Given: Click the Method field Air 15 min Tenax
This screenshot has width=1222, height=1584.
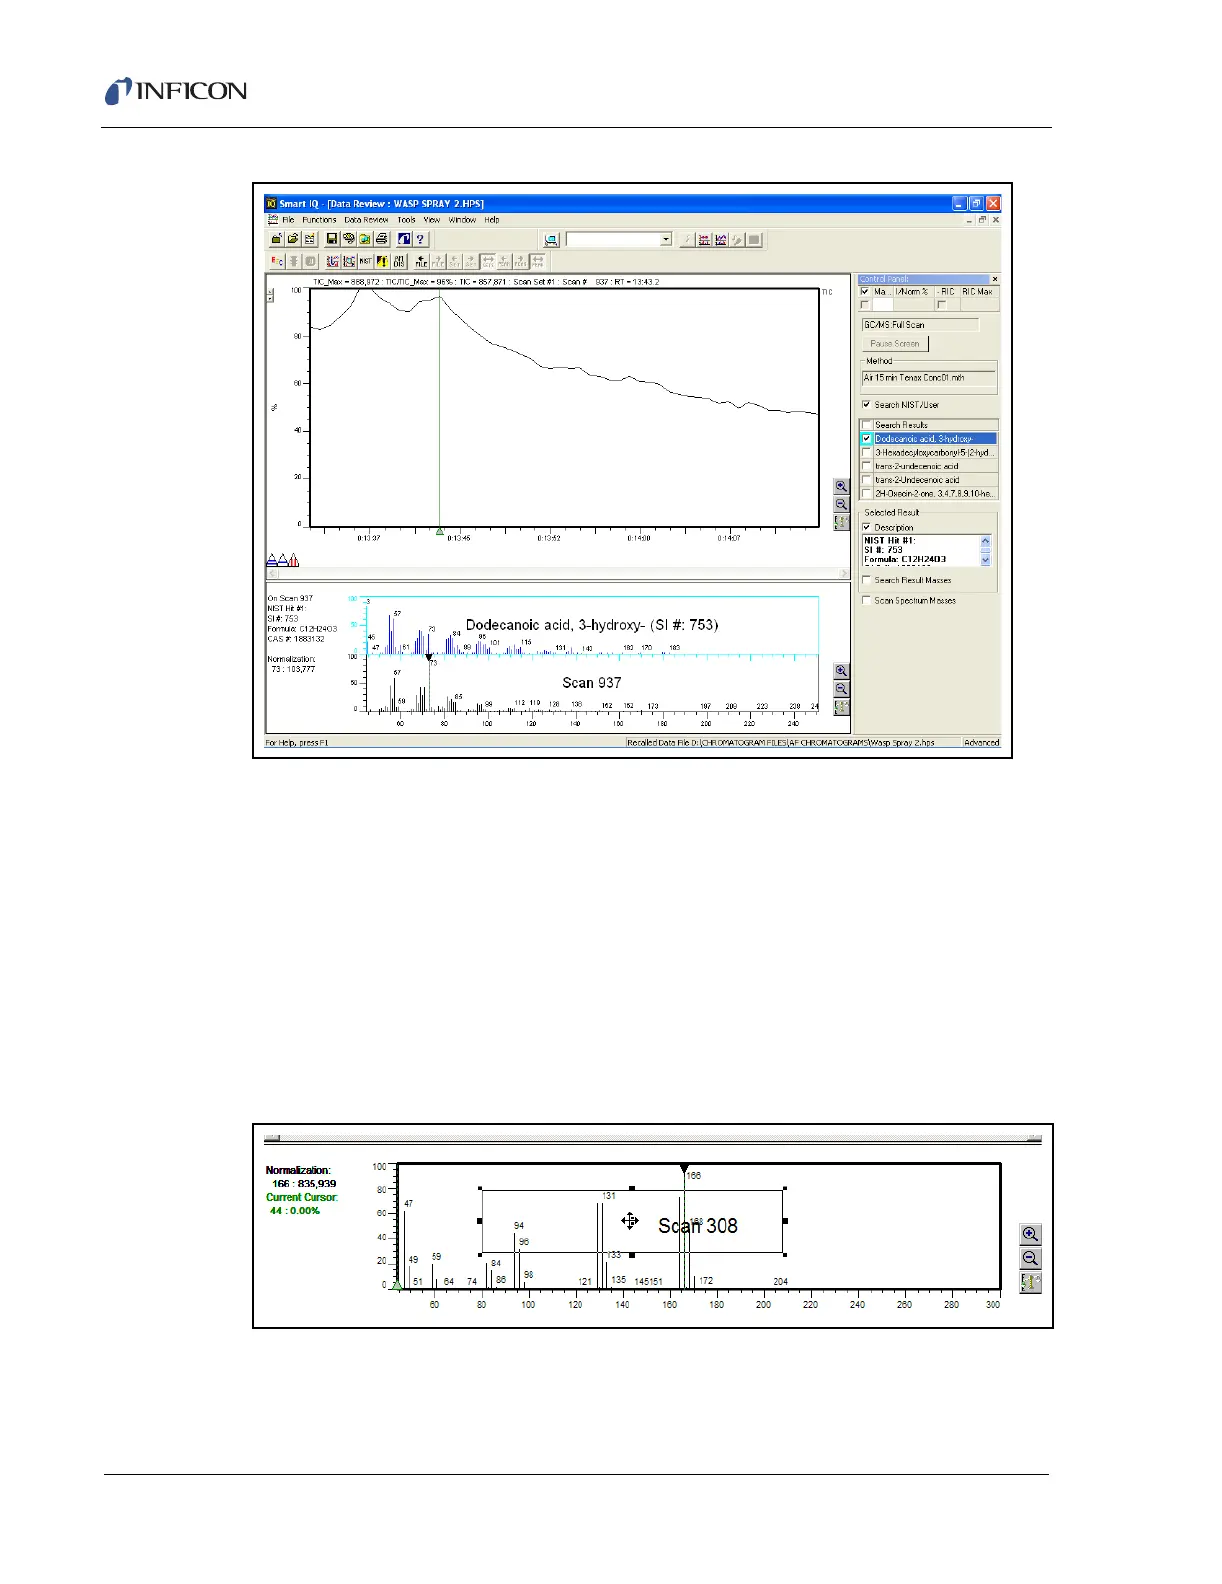Looking at the screenshot, I should (929, 378).
